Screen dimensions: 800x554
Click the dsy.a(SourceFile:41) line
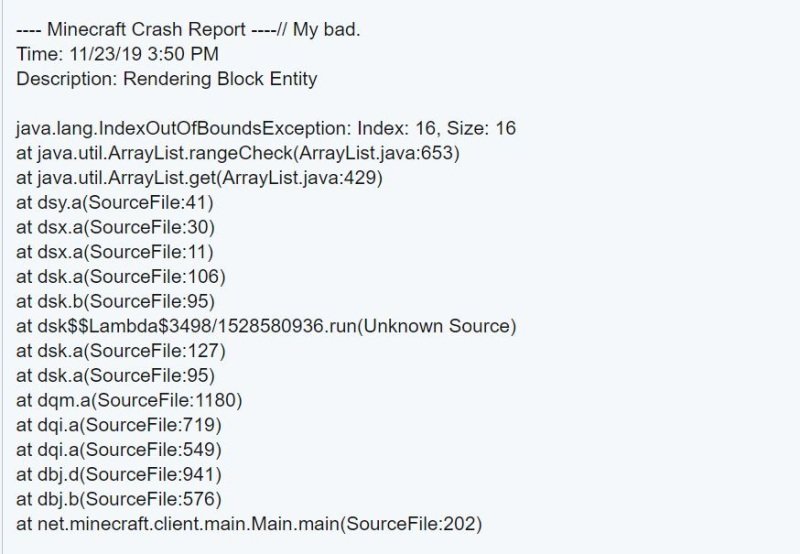[x=115, y=203]
